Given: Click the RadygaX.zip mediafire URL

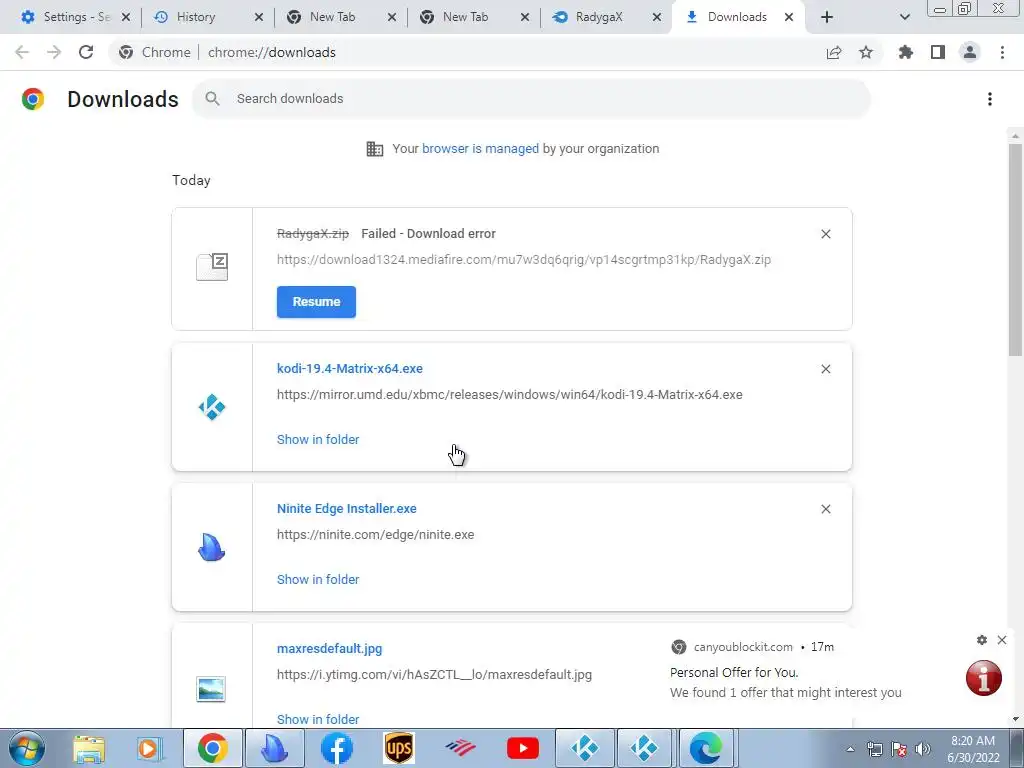Looking at the screenshot, I should (524, 260).
